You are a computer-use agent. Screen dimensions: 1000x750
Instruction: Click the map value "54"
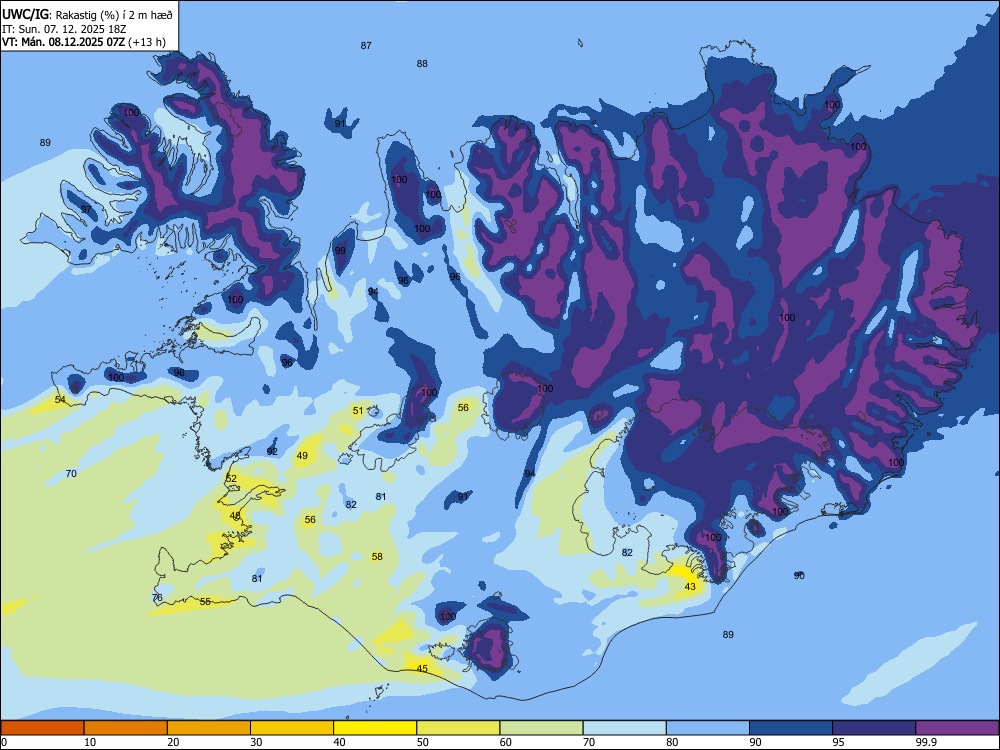click(60, 399)
